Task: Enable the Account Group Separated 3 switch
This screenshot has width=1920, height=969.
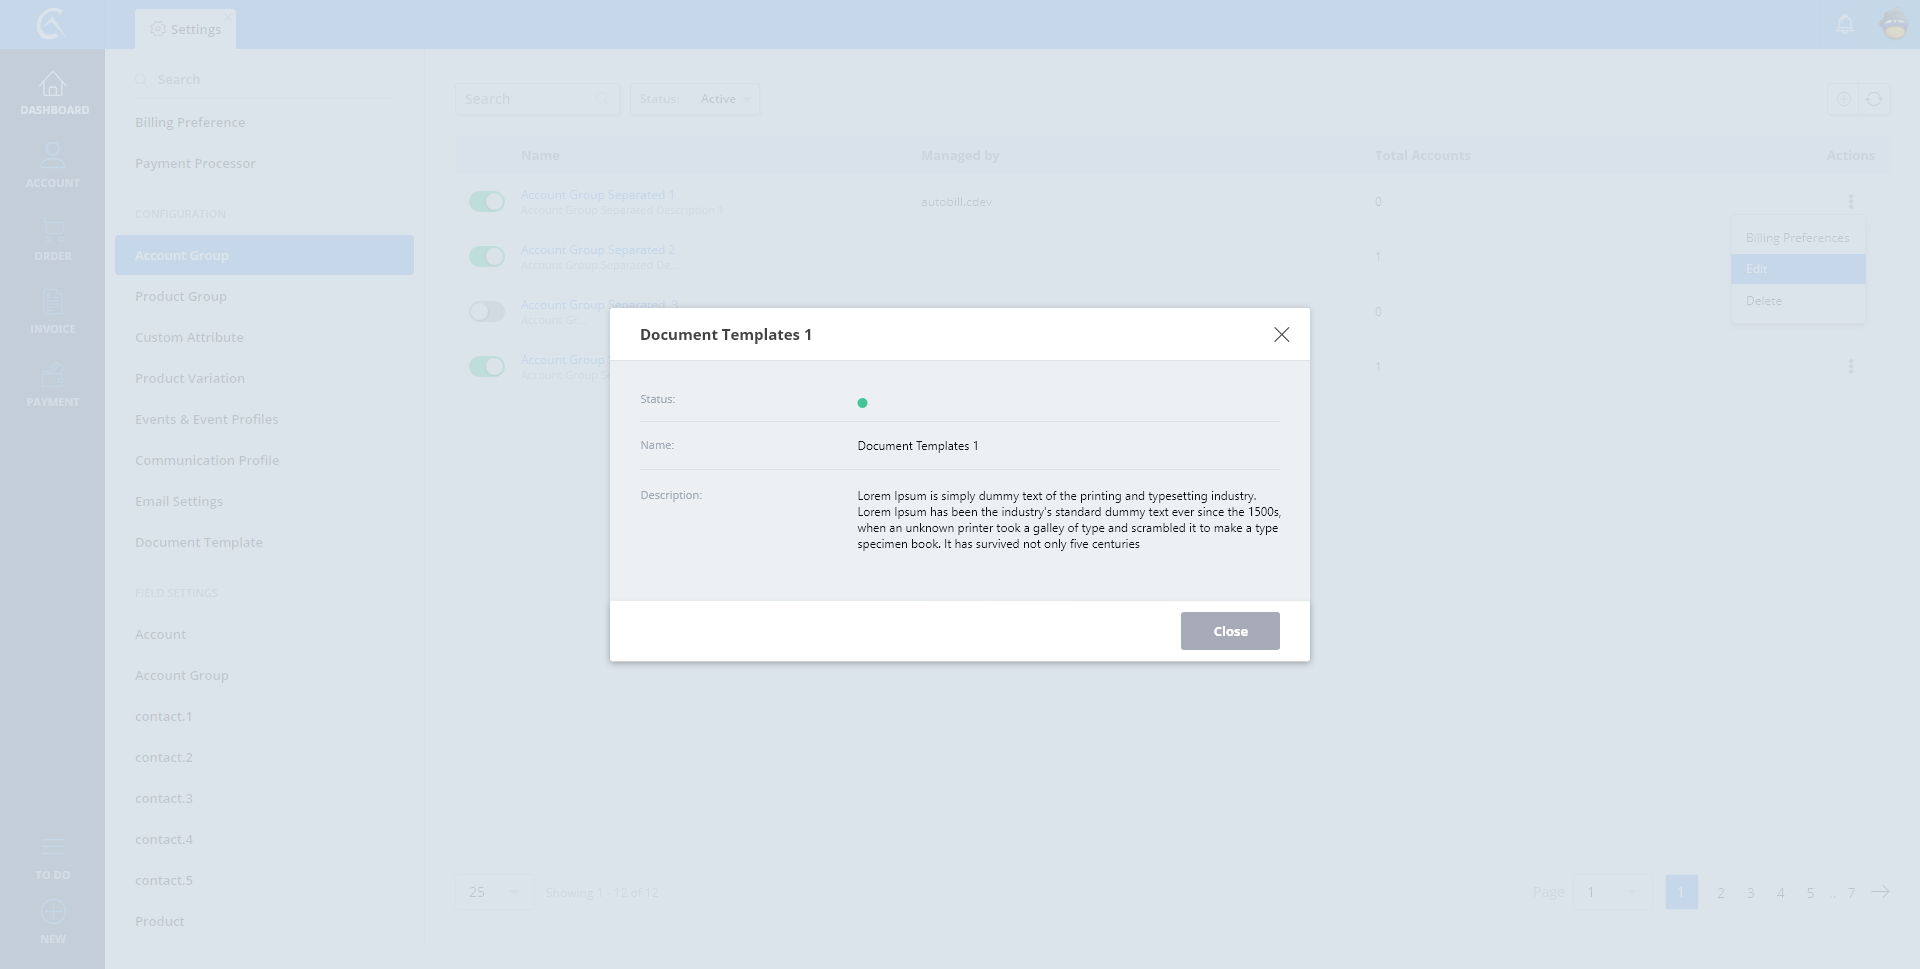Action: [x=487, y=312]
